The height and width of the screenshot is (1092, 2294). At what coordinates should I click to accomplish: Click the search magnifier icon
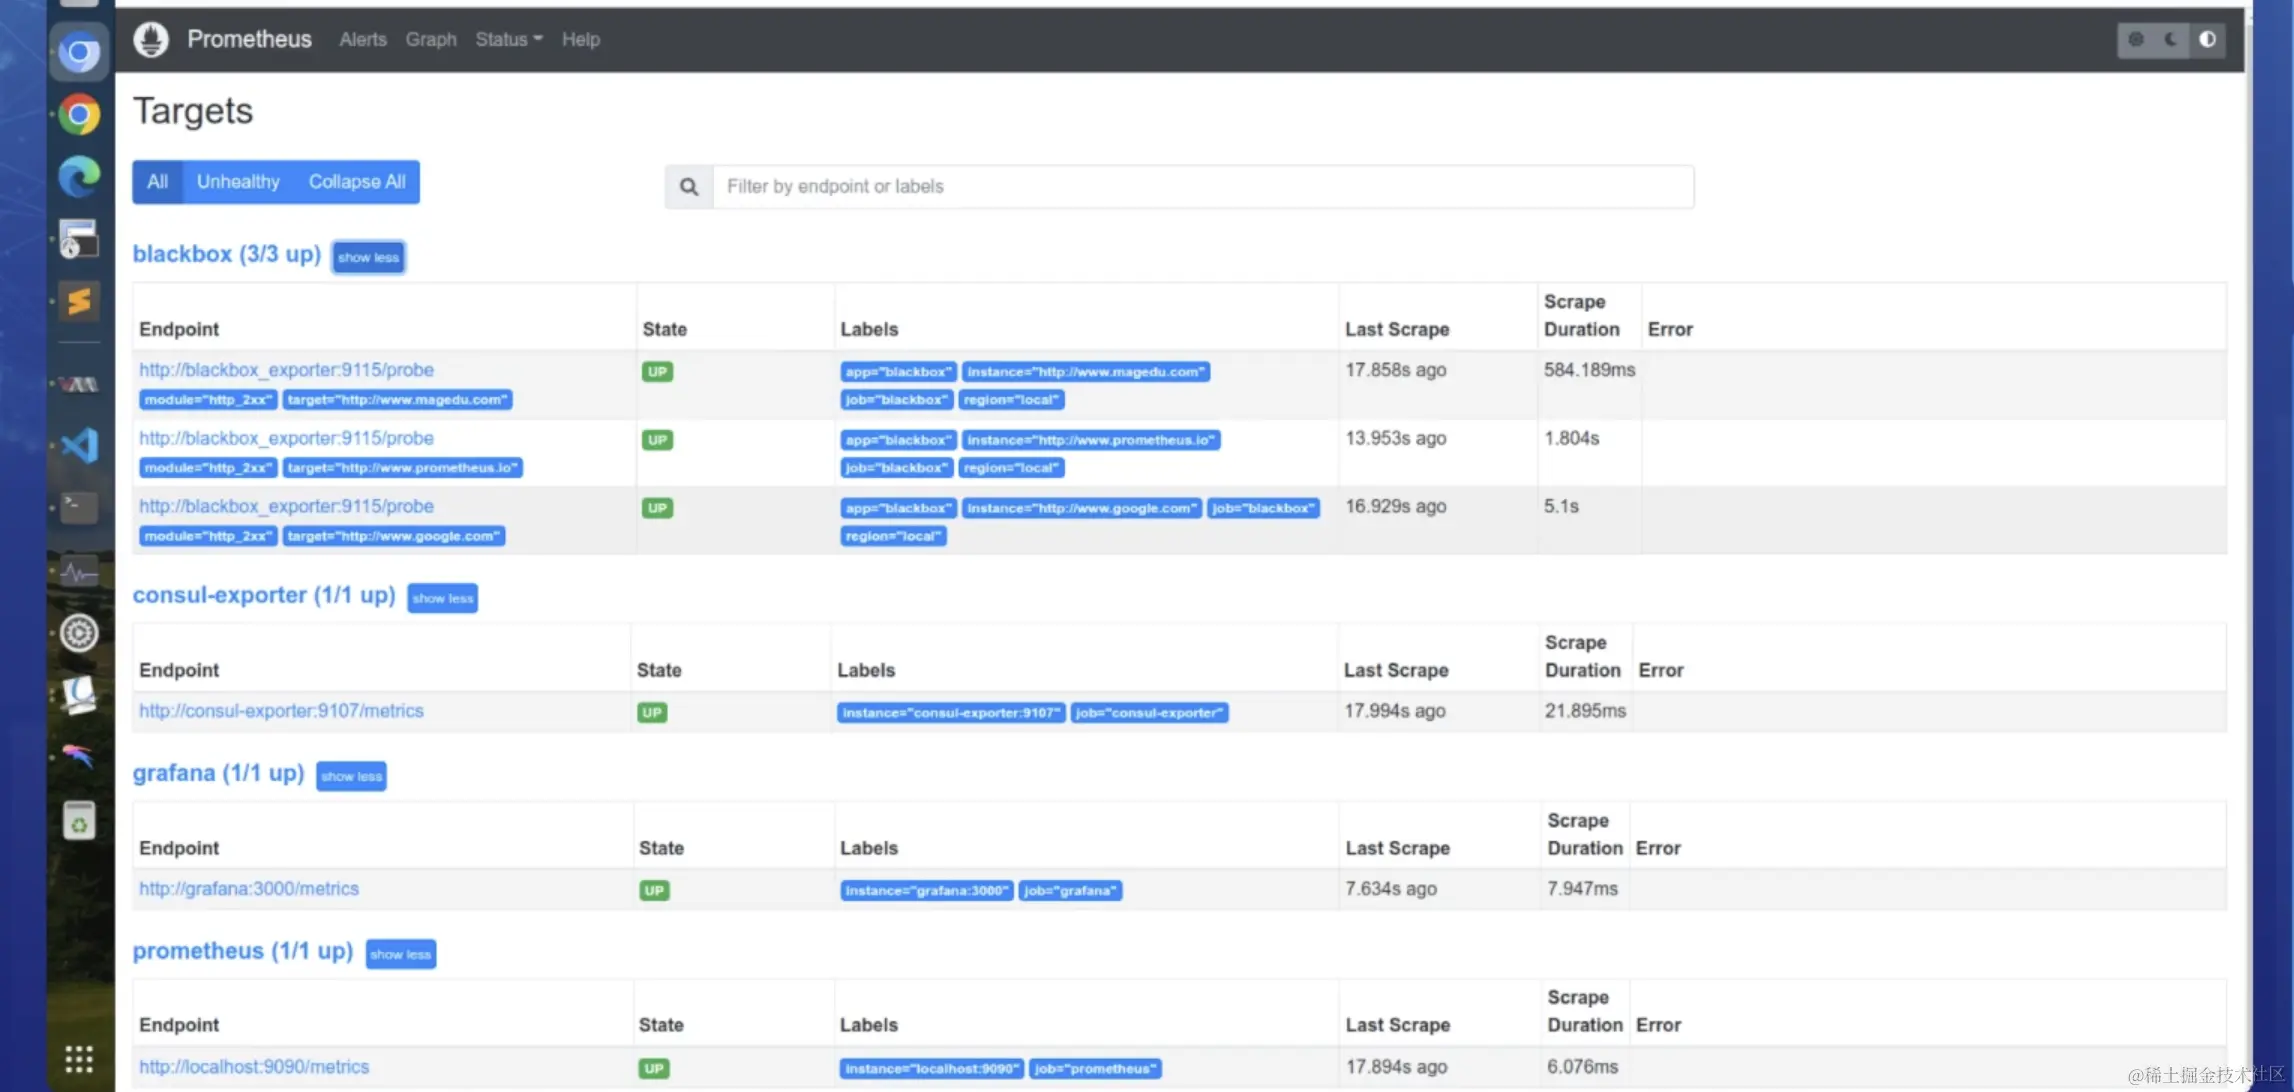(689, 187)
